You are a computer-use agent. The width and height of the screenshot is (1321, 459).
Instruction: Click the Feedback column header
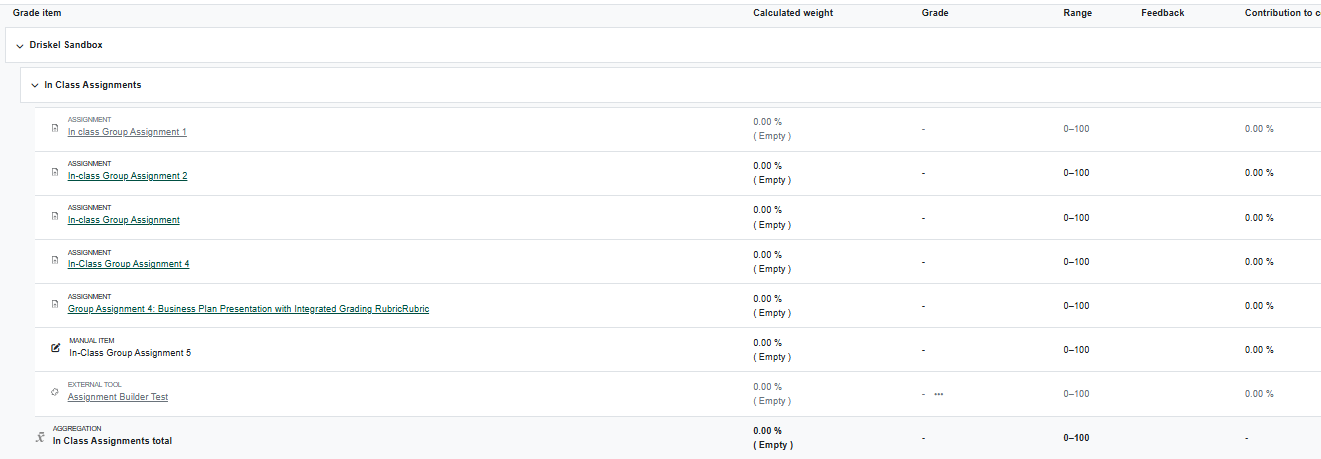(x=1162, y=13)
